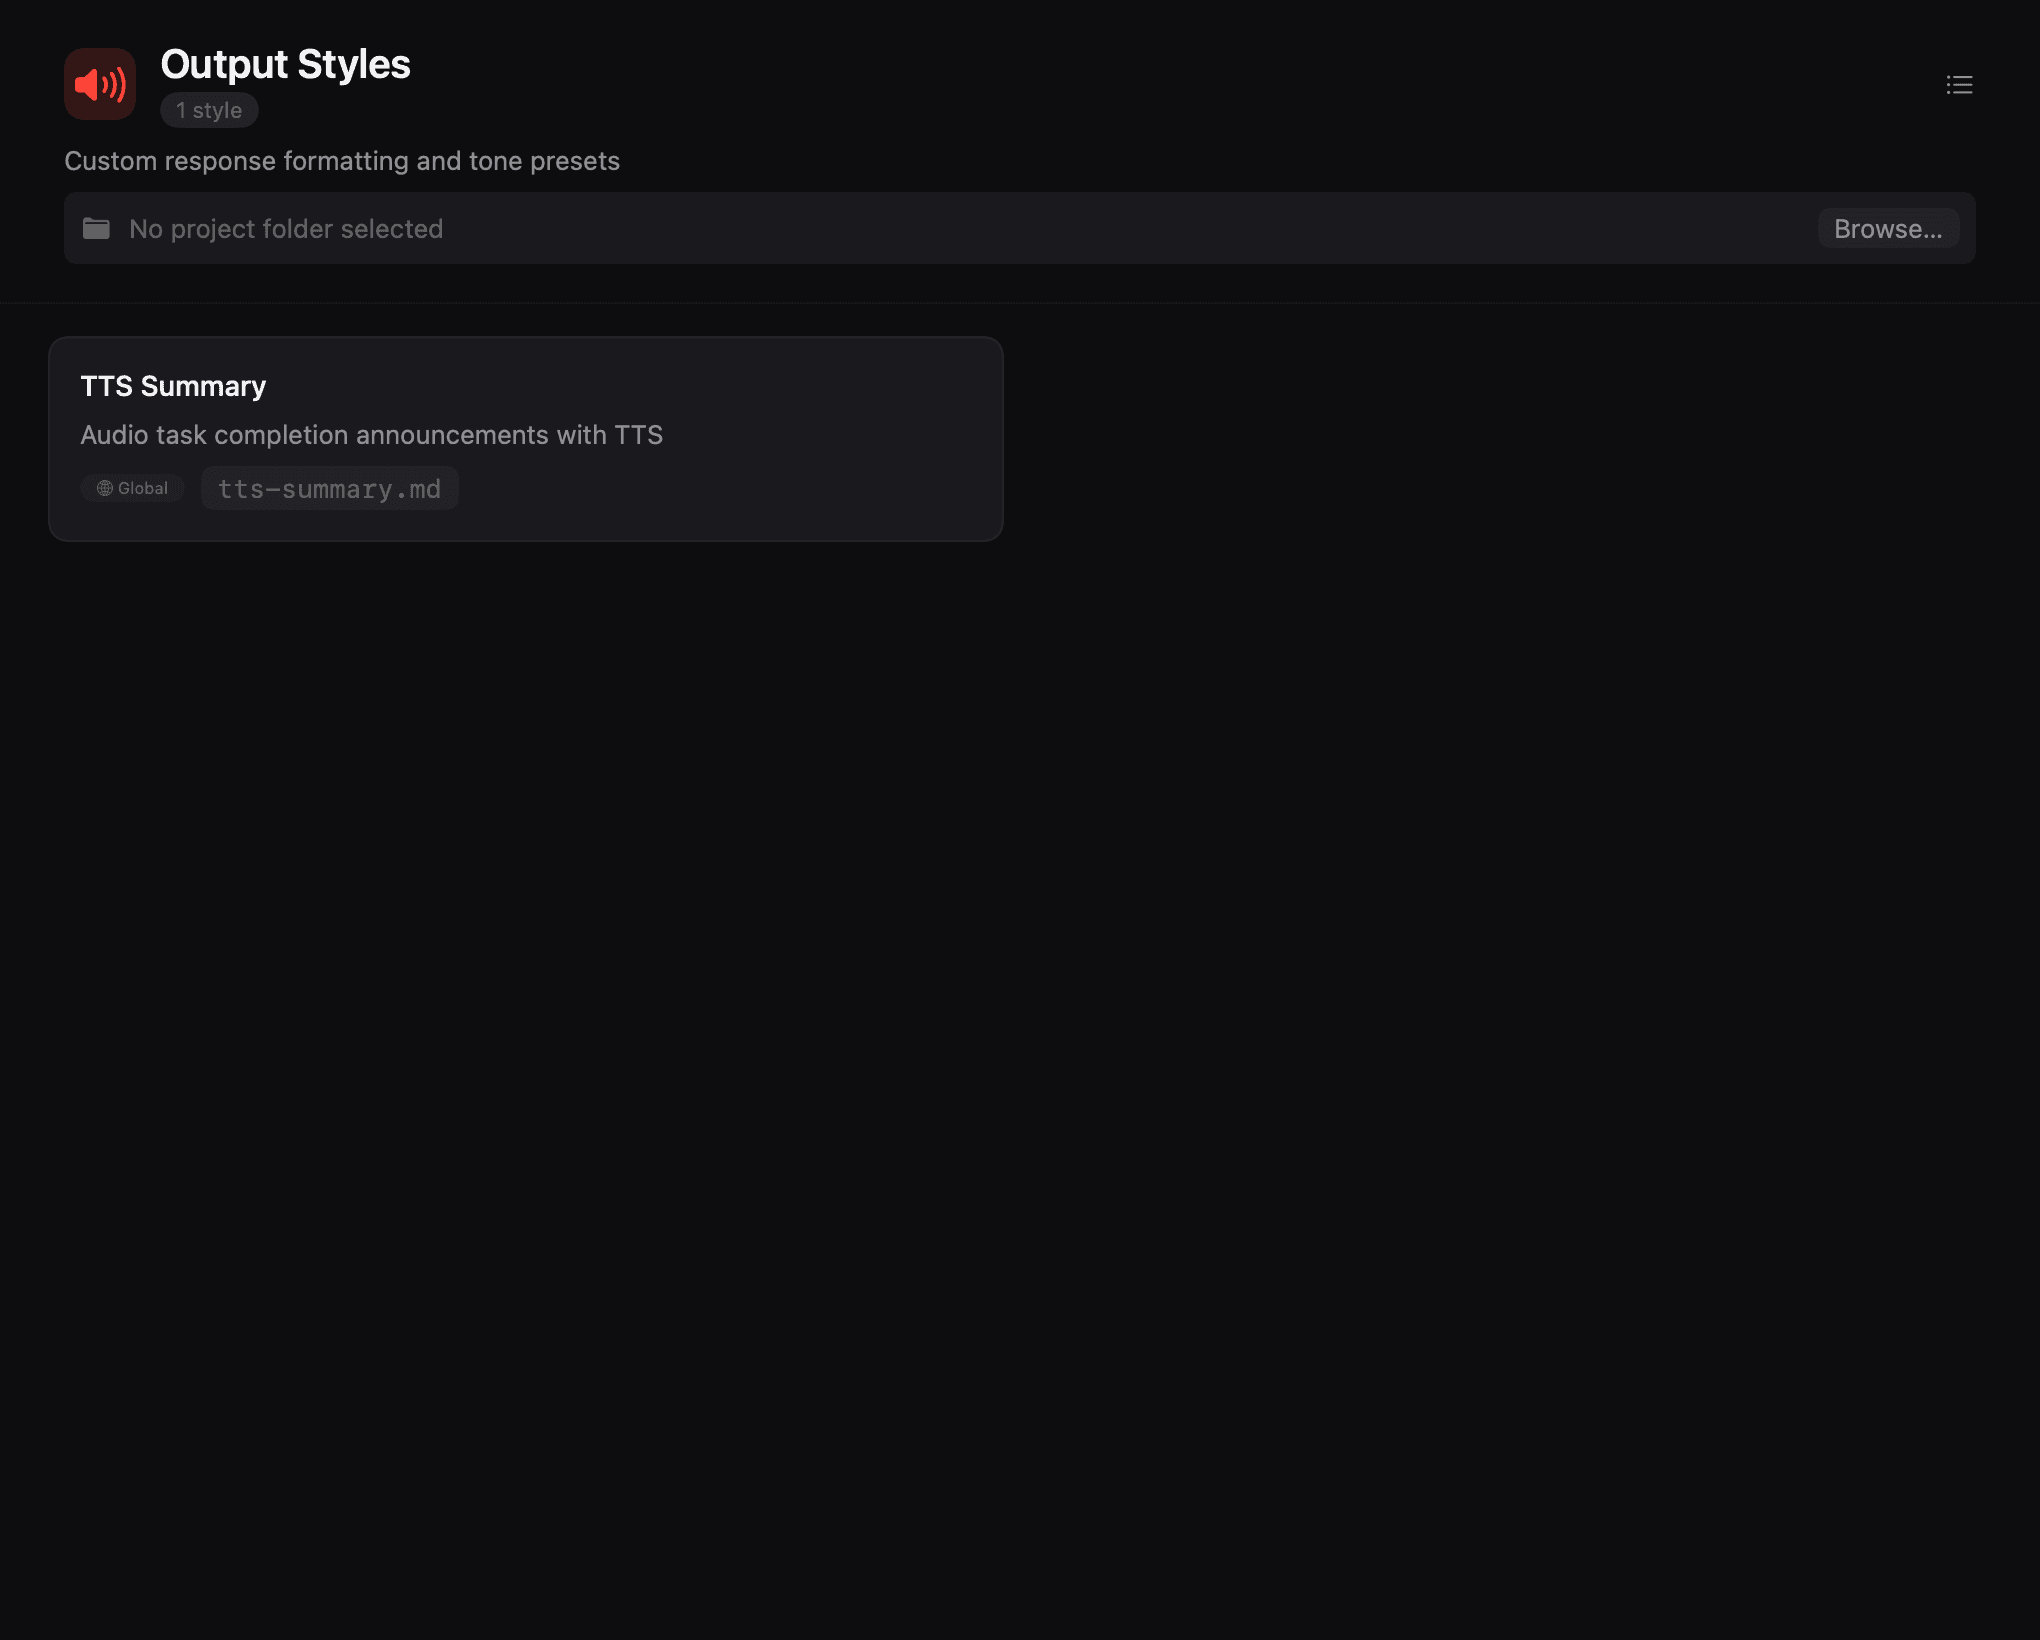2040x1640 pixels.
Task: Click the Output Styles page heading
Action: [x=285, y=64]
